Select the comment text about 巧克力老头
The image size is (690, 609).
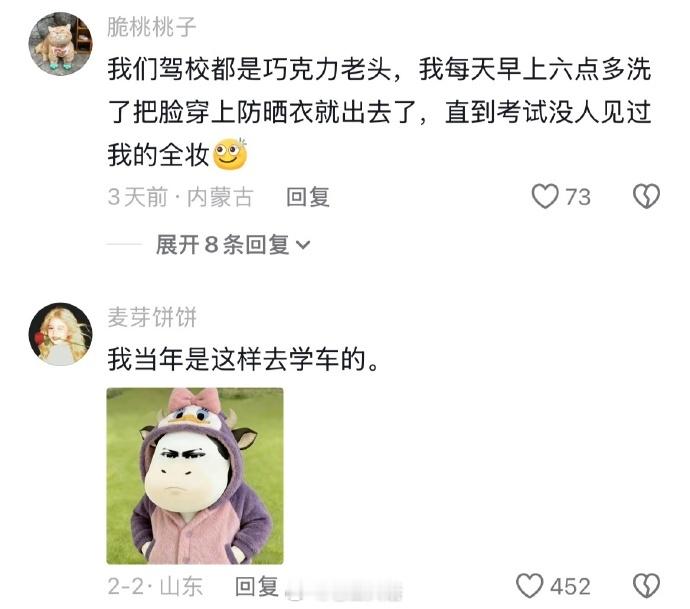click(x=379, y=112)
